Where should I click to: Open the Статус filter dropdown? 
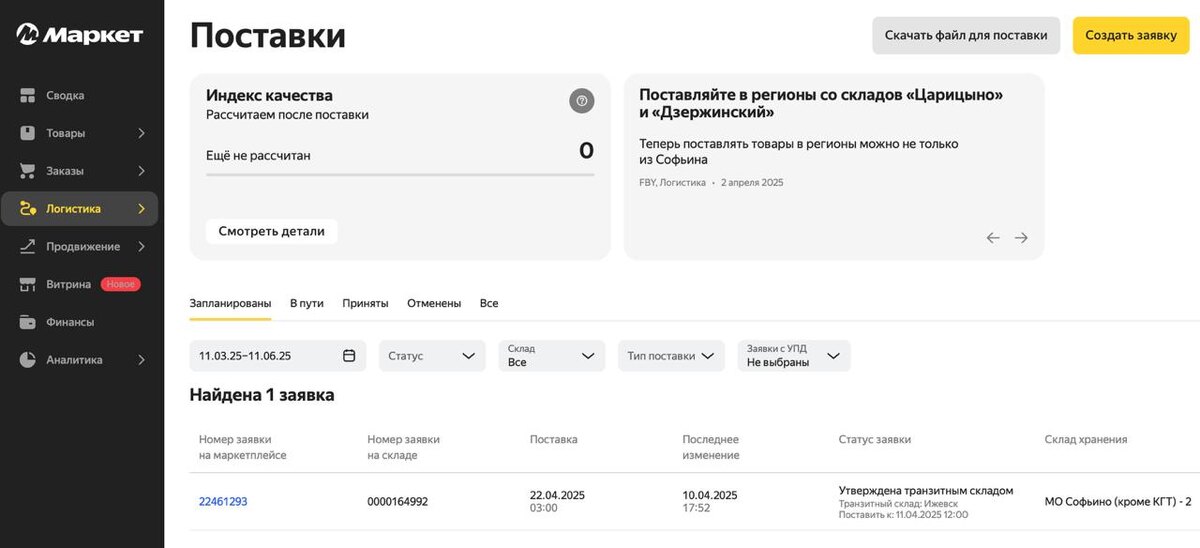432,356
